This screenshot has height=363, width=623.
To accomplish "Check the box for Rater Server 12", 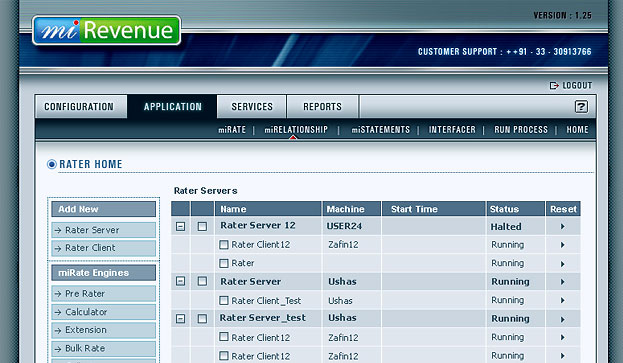I will (x=202, y=226).
